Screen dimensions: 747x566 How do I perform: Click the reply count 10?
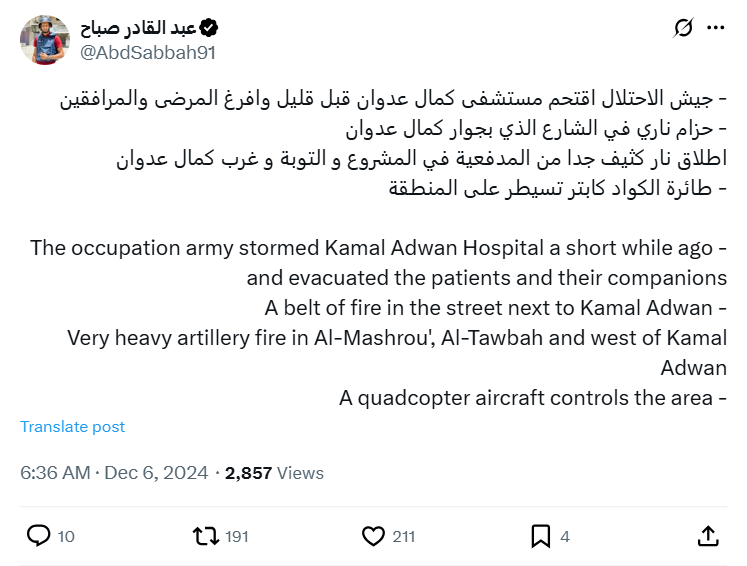[x=66, y=537]
